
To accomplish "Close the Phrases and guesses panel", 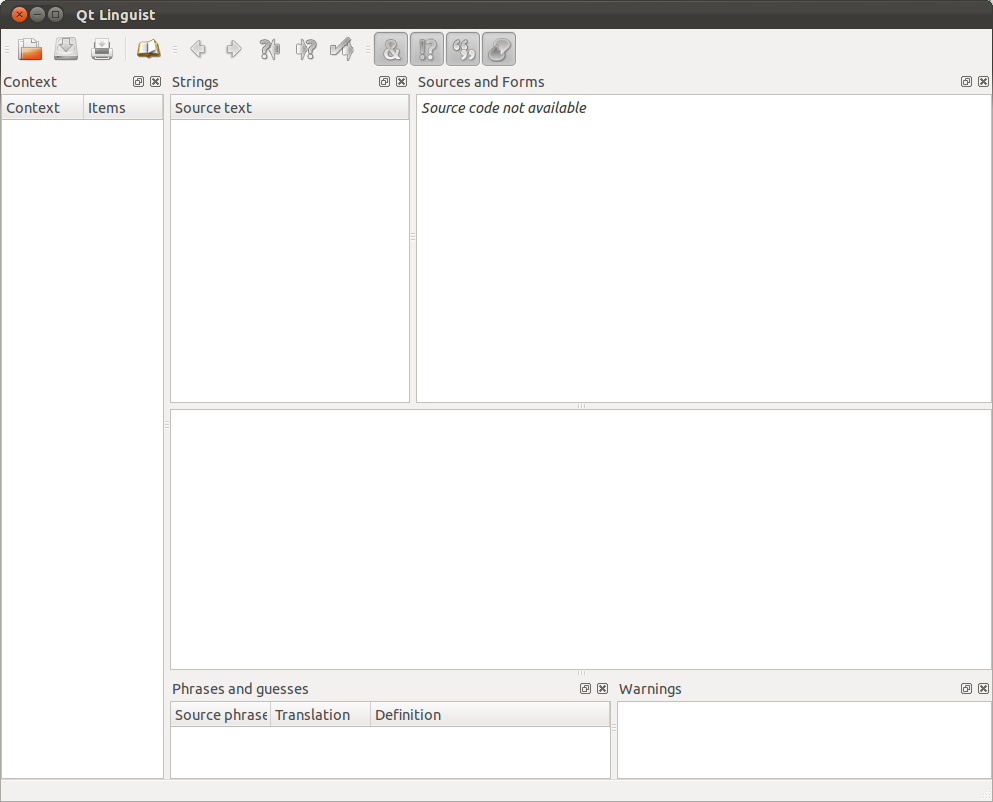I will (x=602, y=689).
